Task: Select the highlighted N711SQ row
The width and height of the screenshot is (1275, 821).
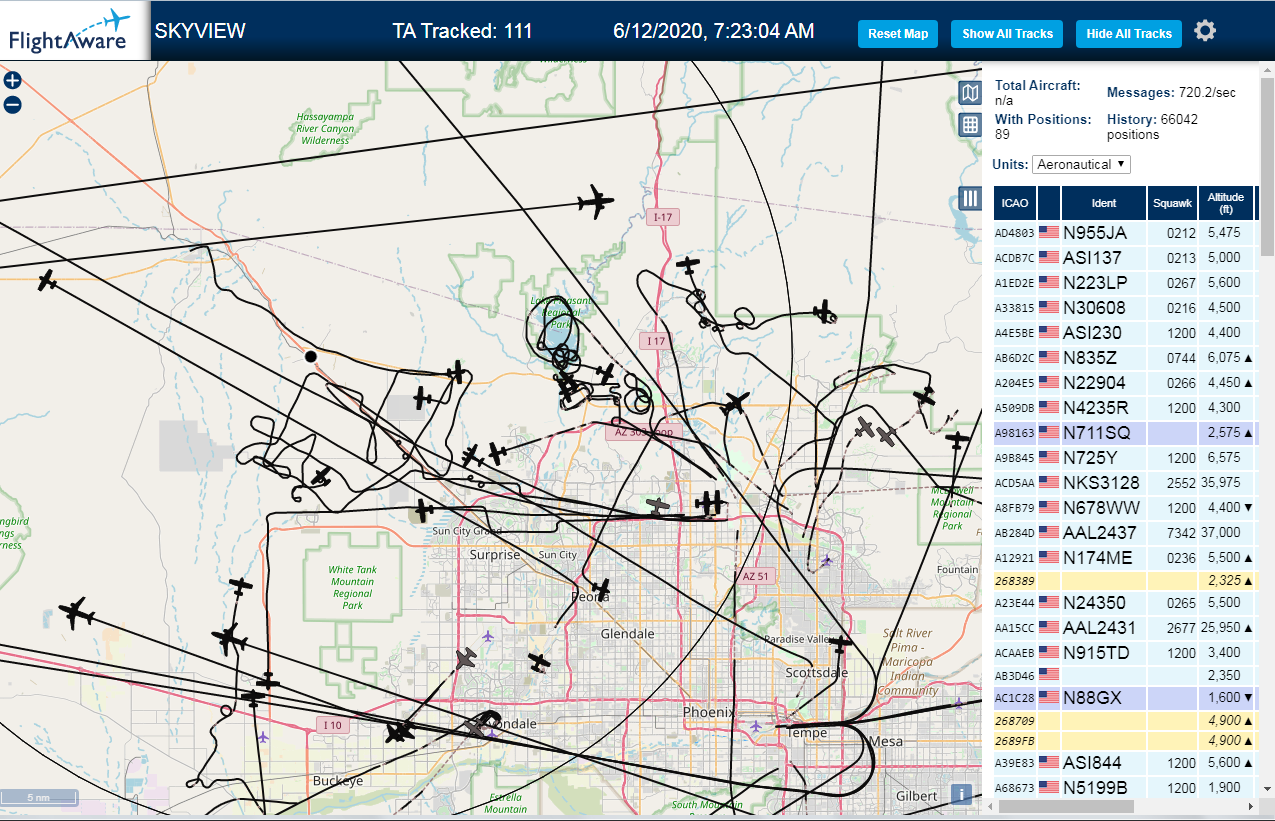Action: tap(1125, 433)
